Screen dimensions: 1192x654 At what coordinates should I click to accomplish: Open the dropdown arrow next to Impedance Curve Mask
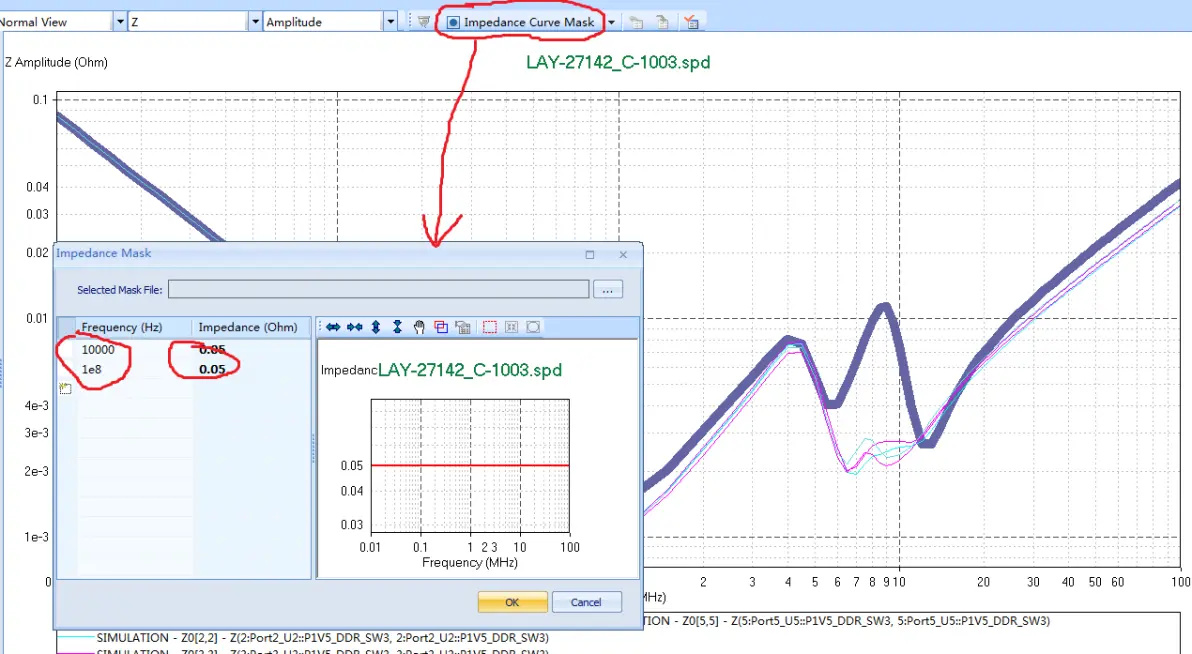coord(611,22)
